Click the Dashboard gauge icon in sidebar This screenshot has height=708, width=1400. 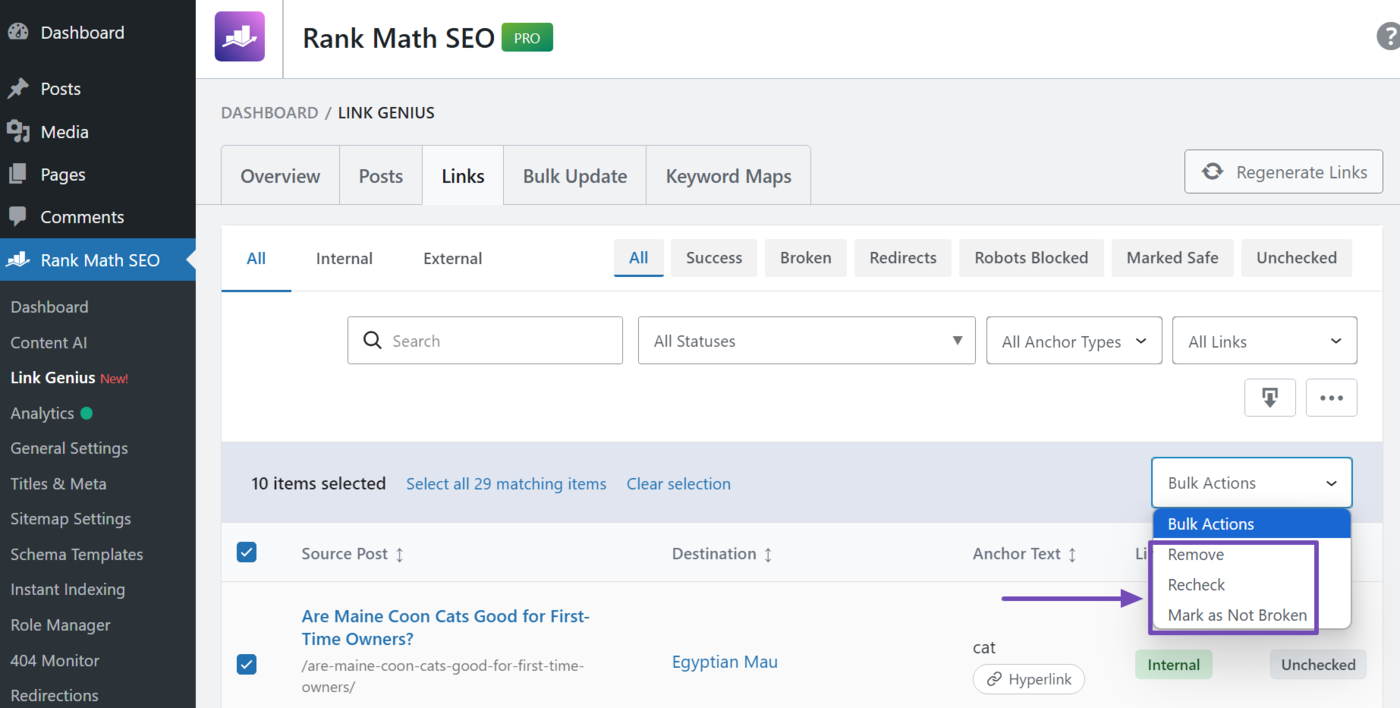tap(18, 32)
